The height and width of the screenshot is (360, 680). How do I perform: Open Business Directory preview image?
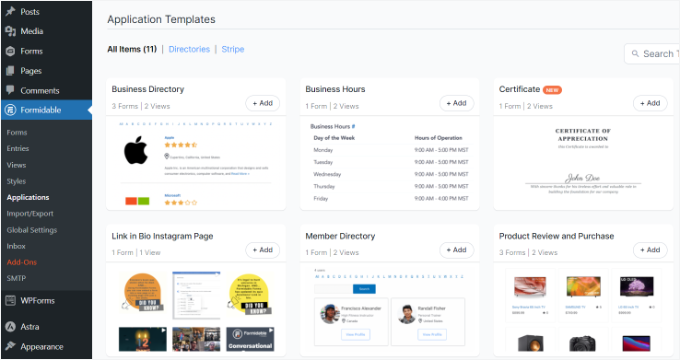pos(196,163)
